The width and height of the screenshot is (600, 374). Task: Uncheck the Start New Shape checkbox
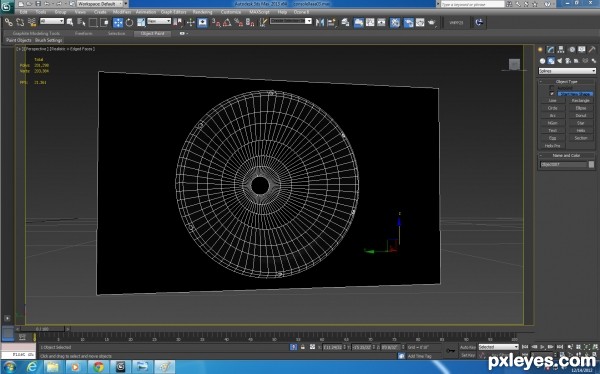(x=552, y=94)
